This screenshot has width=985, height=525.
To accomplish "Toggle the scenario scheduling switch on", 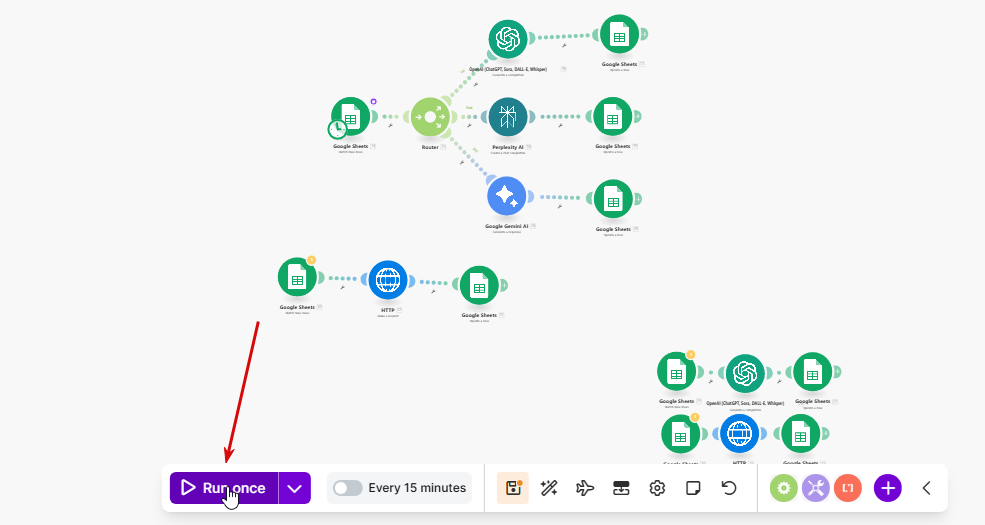I will click(x=347, y=488).
